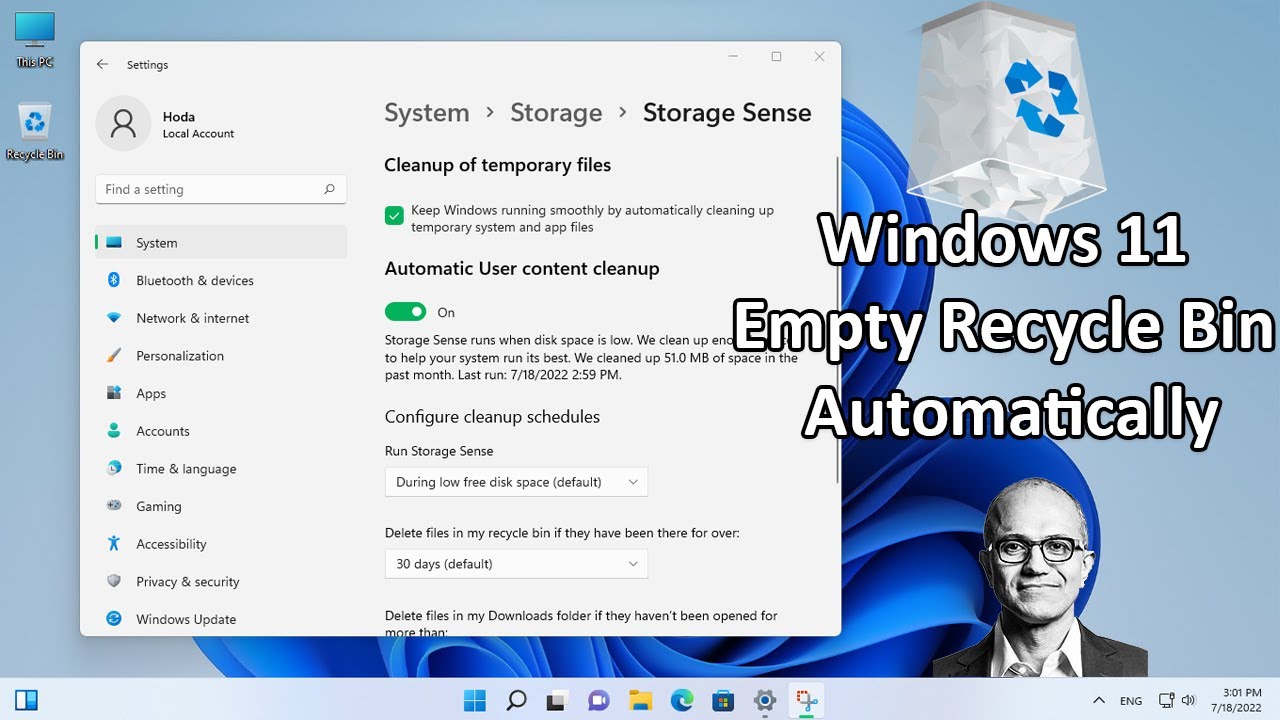Select Personalization in sidebar
This screenshot has height=720, width=1280.
(221, 356)
